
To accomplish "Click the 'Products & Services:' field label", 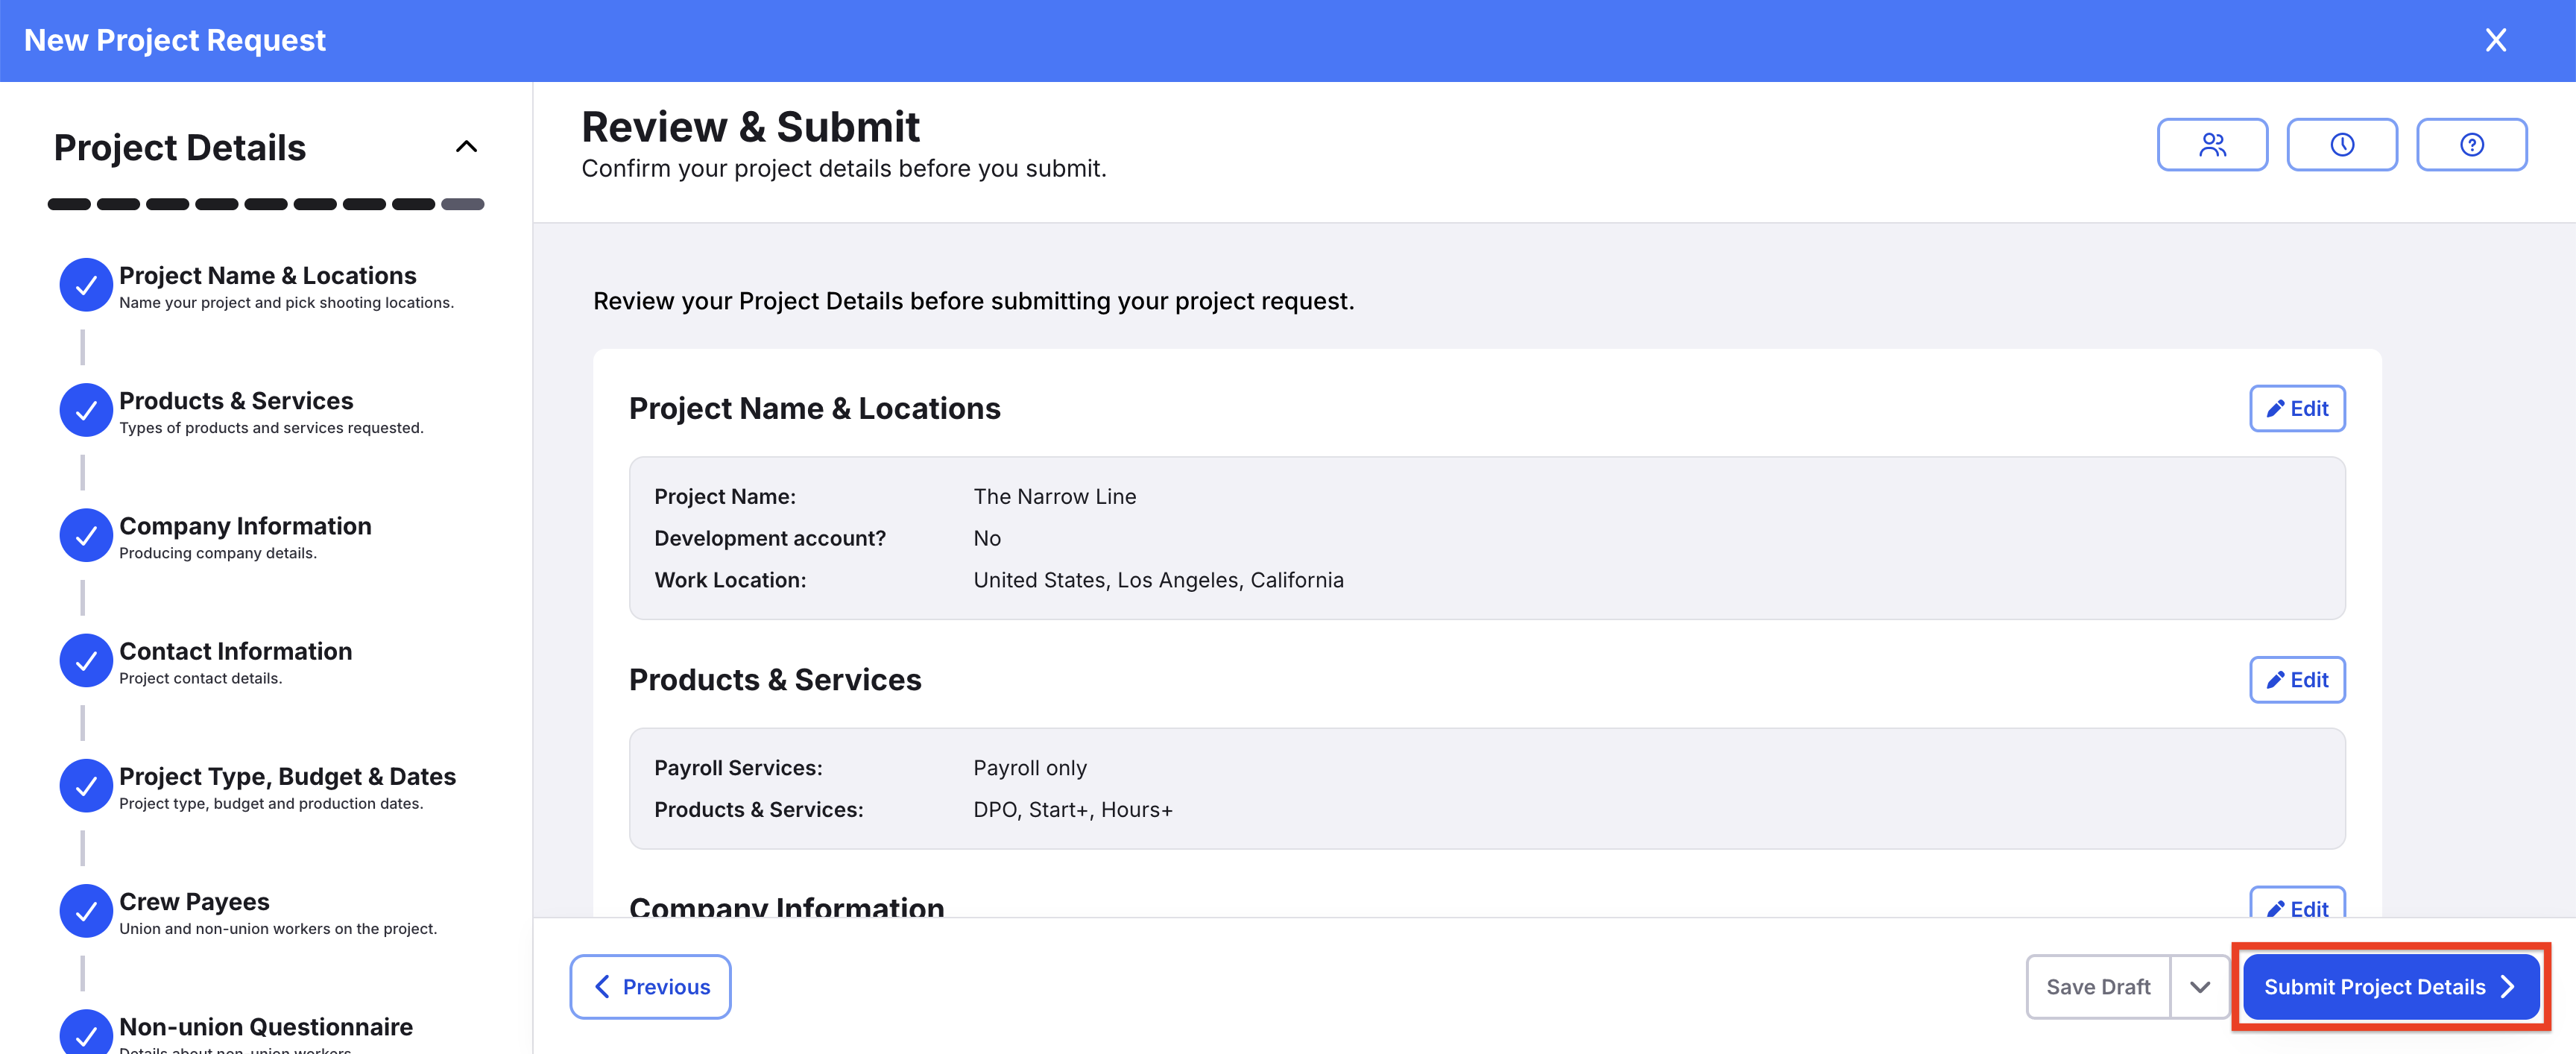I will tap(759, 810).
